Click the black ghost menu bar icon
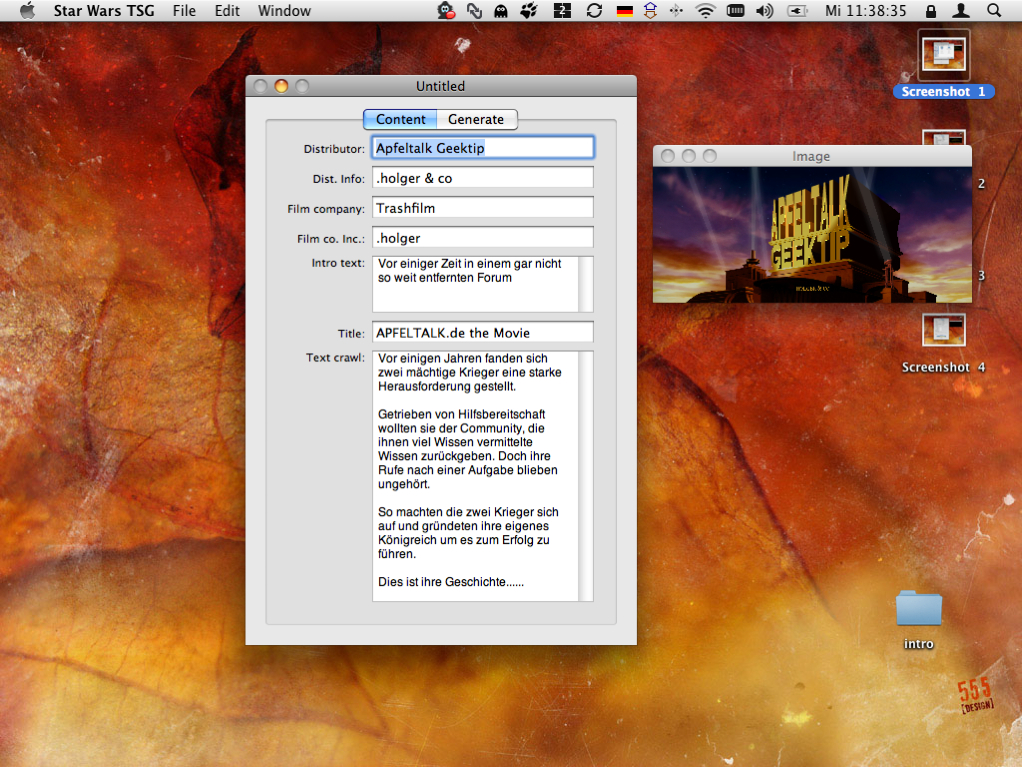 point(501,11)
